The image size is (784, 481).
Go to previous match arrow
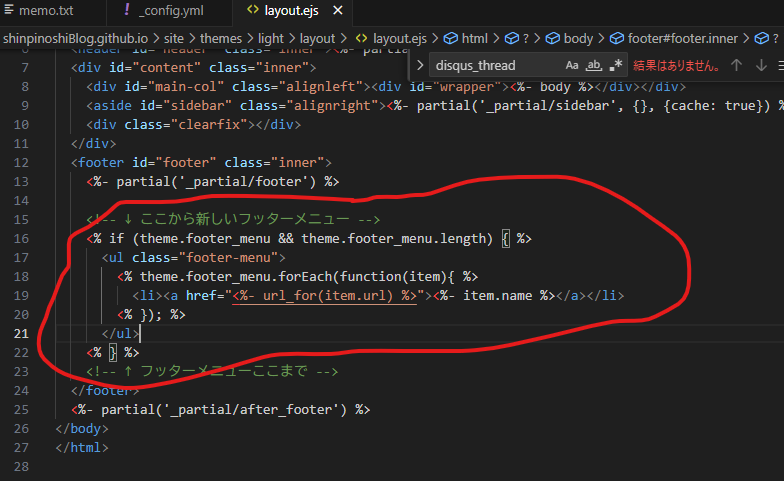pos(736,66)
